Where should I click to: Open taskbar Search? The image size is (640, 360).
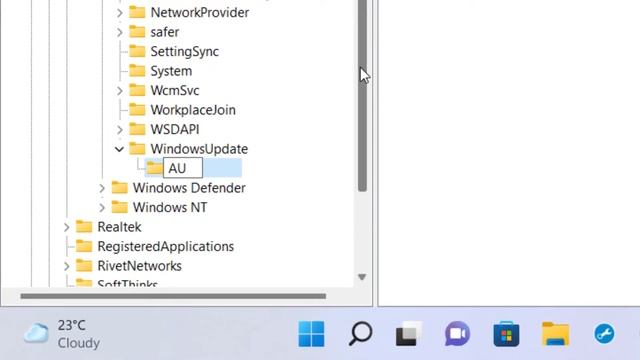(x=360, y=334)
